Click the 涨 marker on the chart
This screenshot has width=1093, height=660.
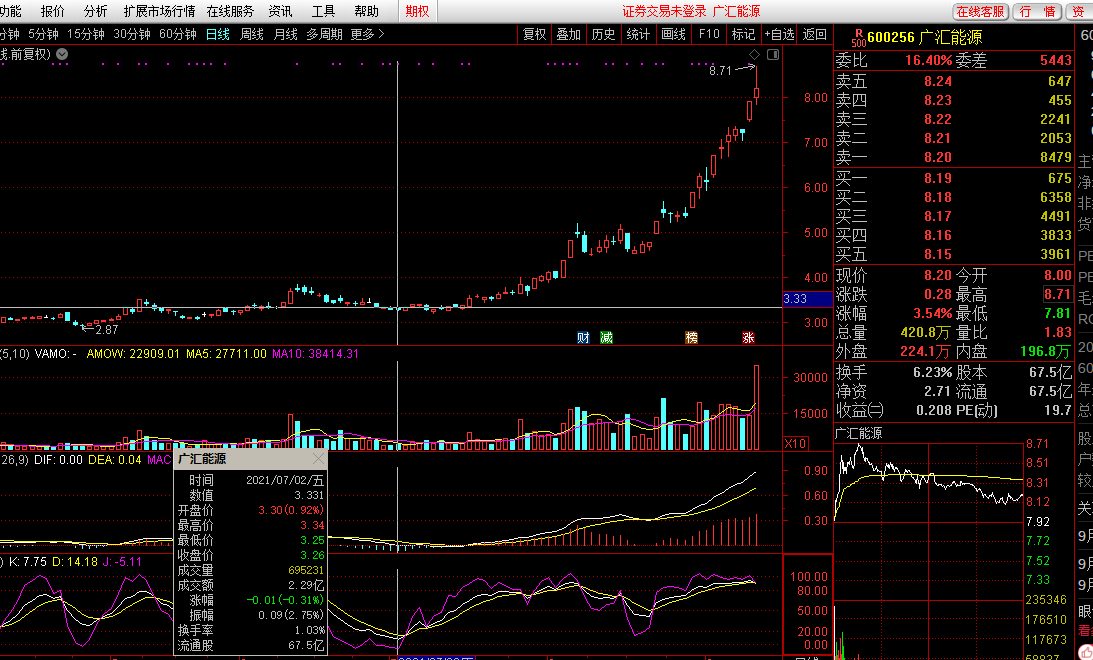[749, 337]
